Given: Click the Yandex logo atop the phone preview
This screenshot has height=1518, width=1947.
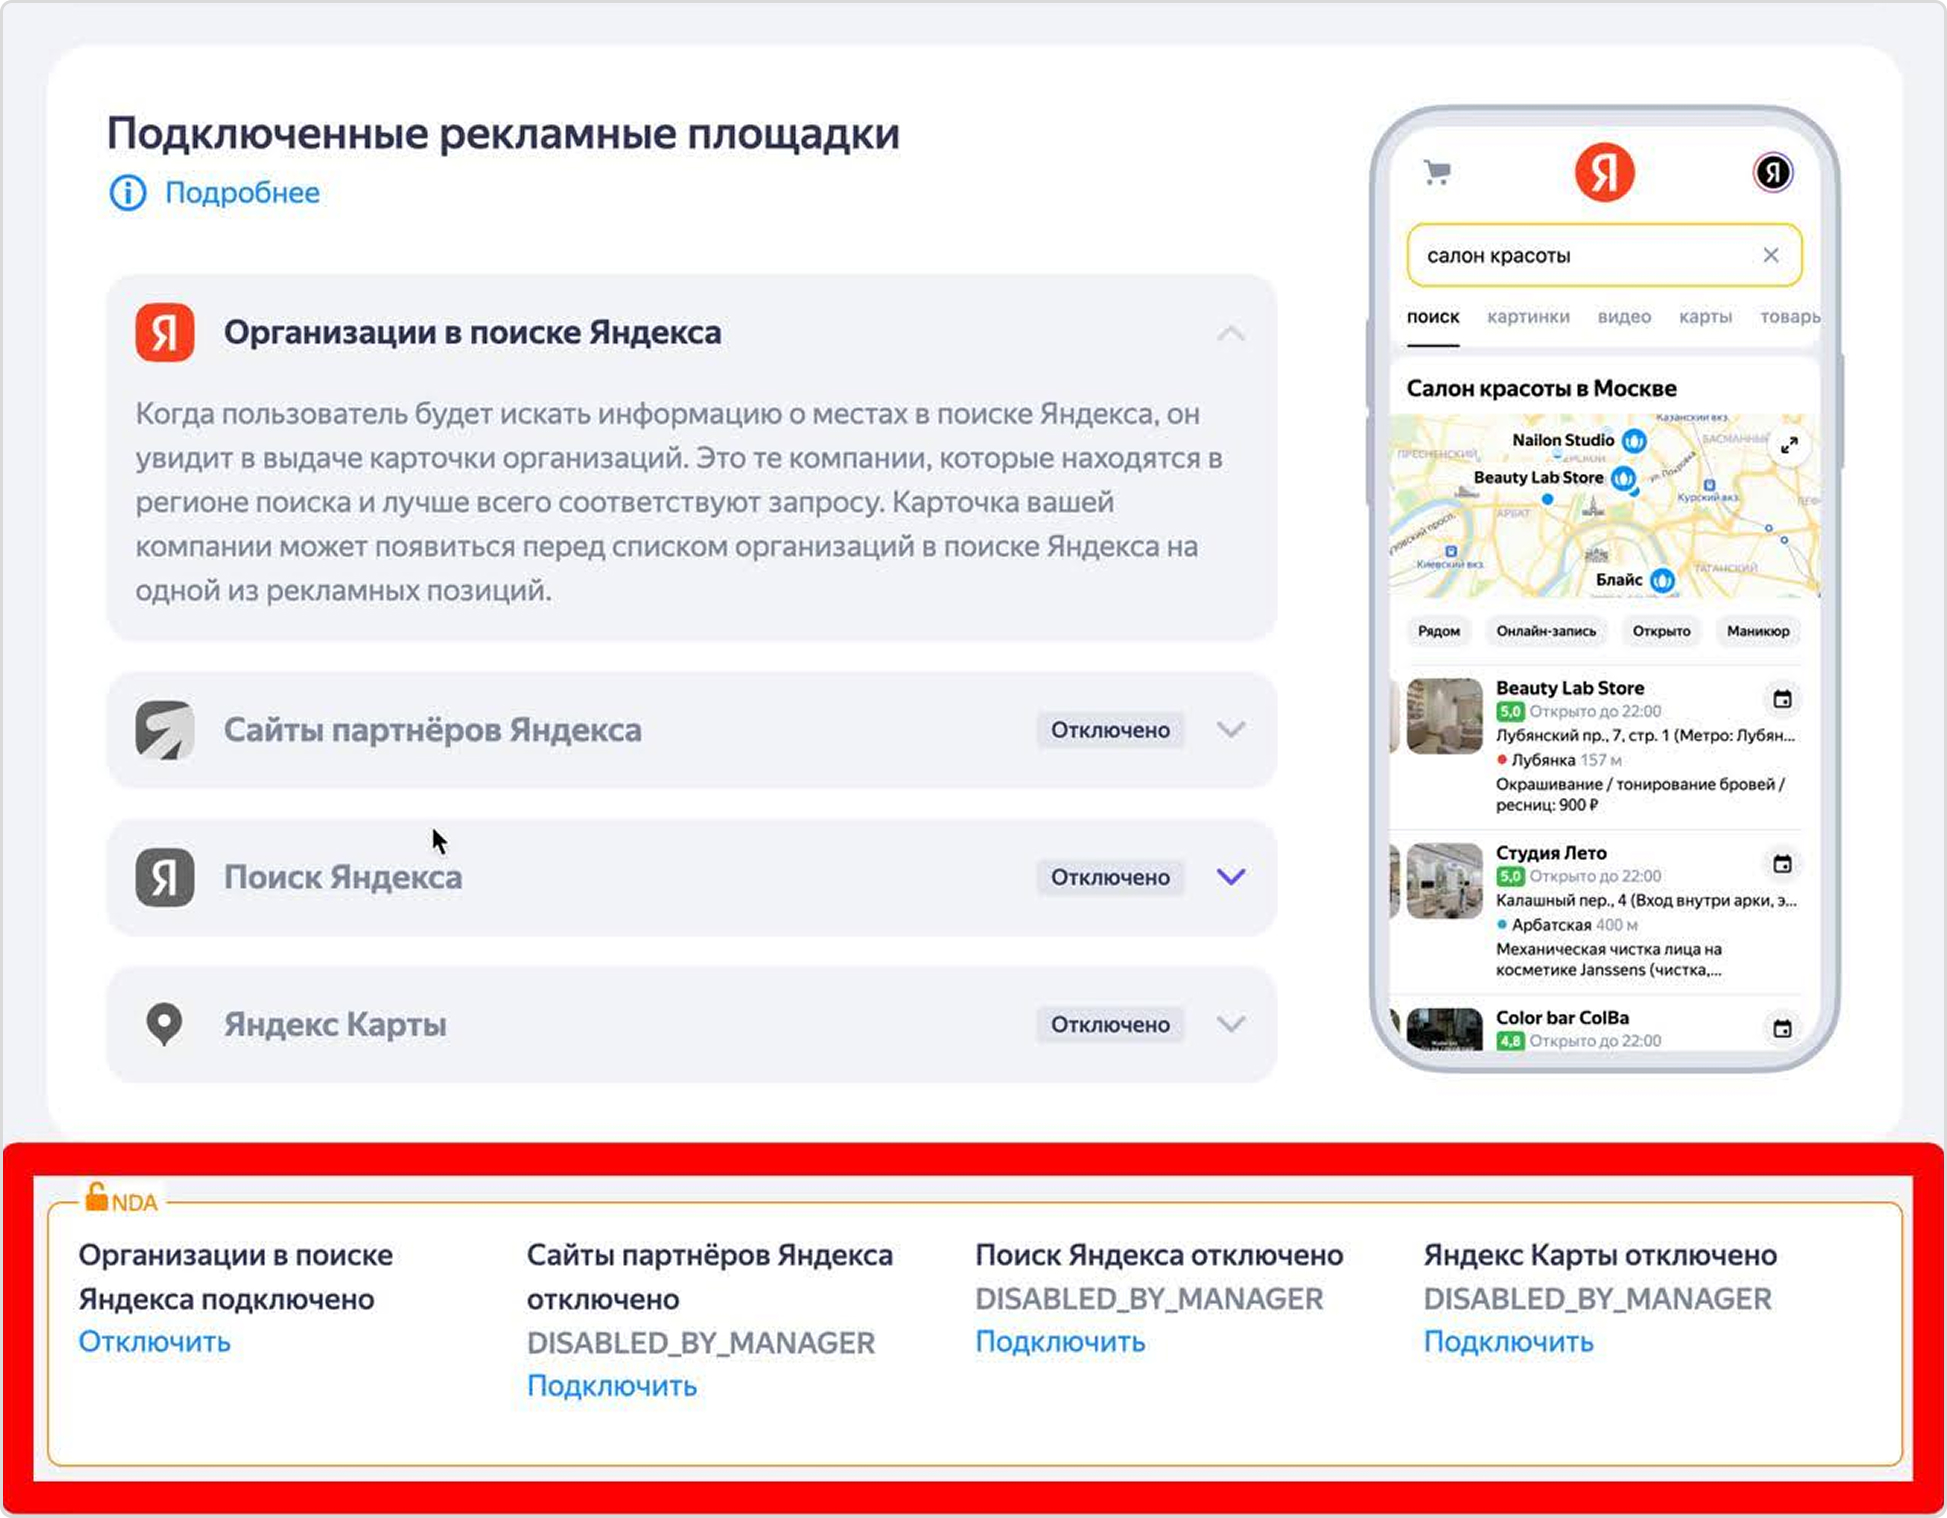Looking at the screenshot, I should [x=1605, y=170].
